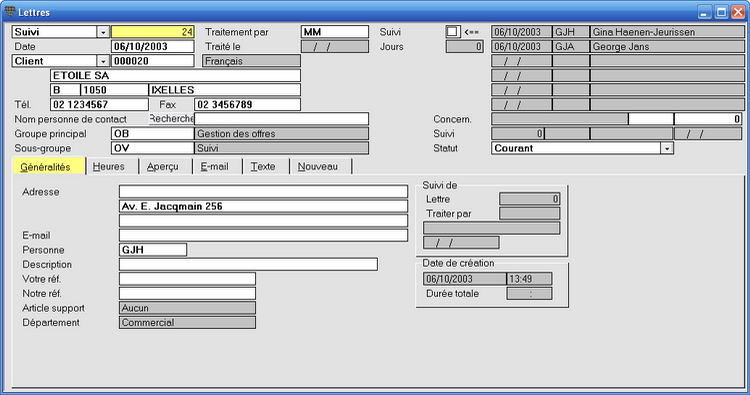
Task: Open the Heures tab
Action: [x=109, y=167]
